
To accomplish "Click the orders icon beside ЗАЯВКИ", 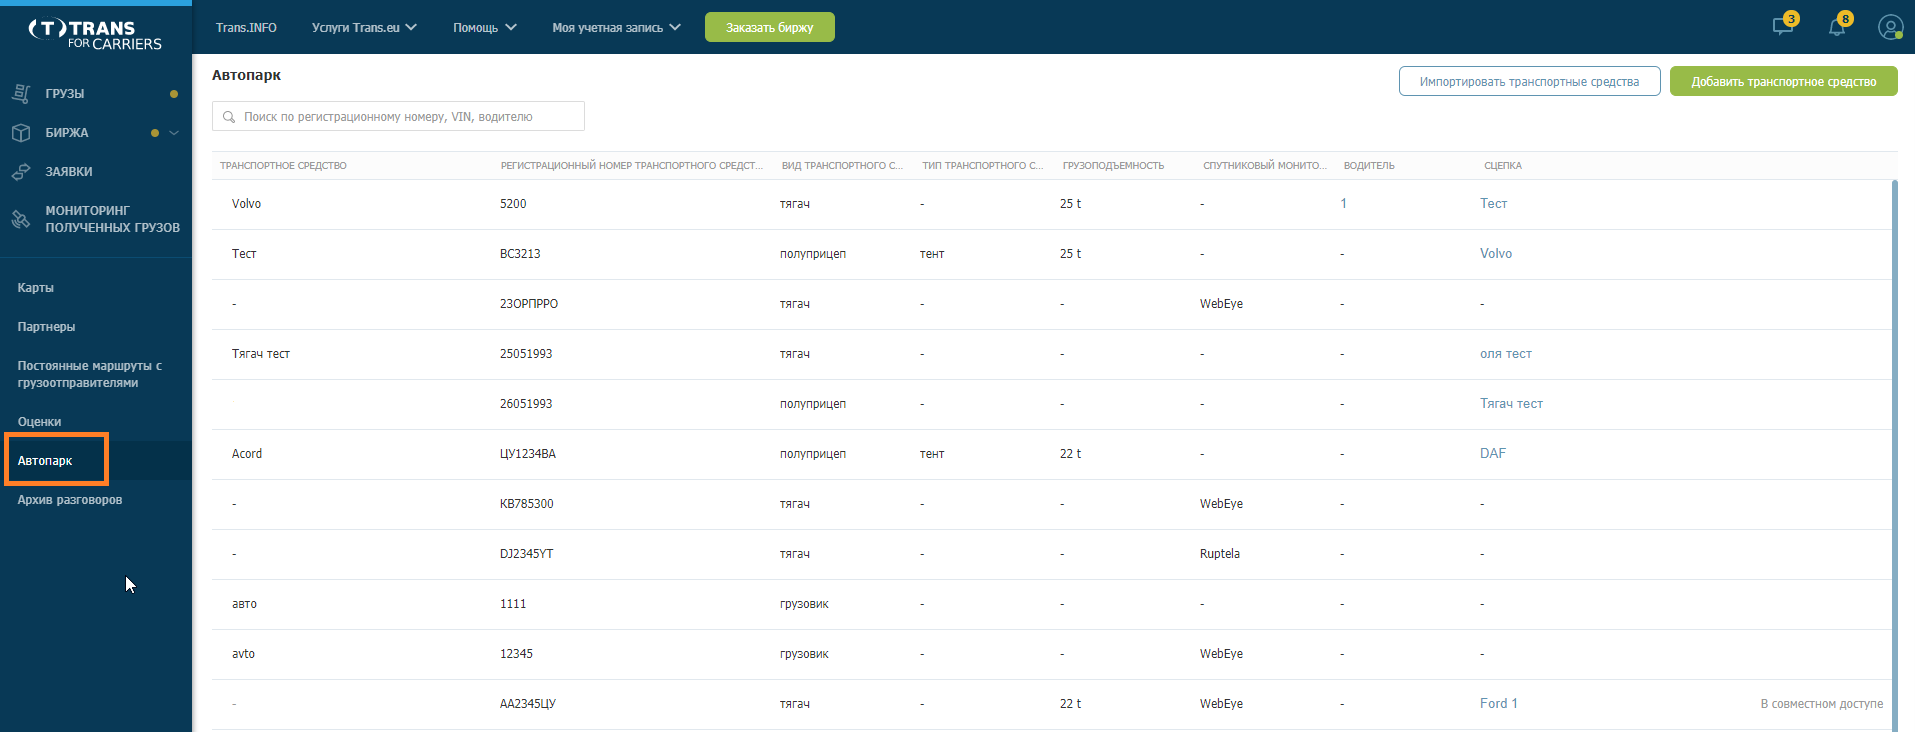I will tap(21, 172).
